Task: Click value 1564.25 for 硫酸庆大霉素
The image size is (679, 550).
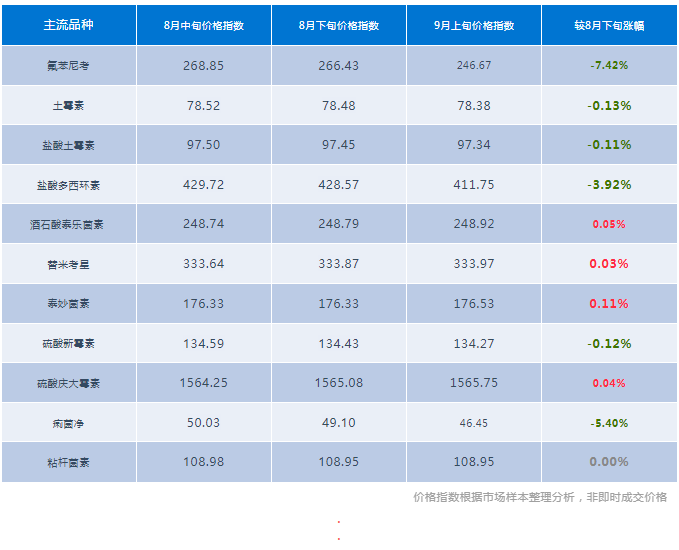Action: (204, 382)
